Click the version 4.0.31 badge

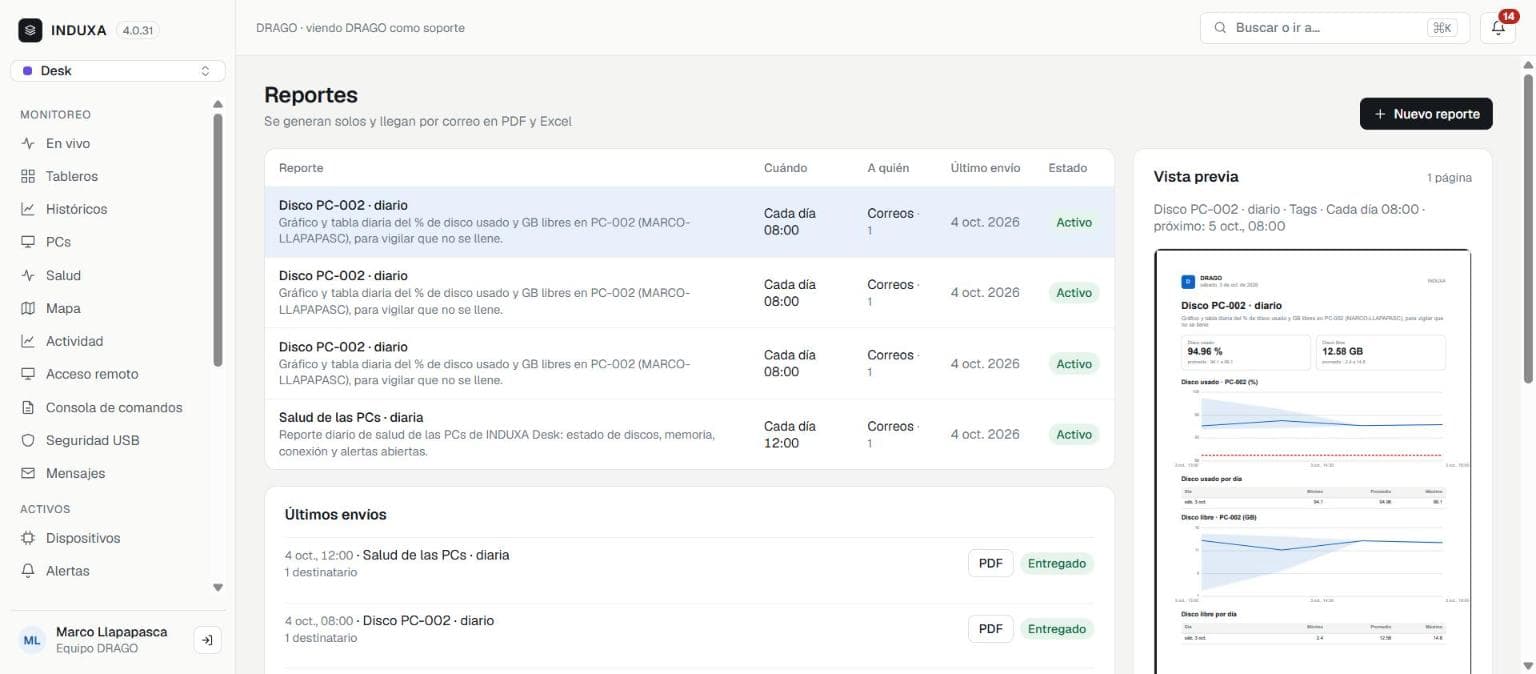coord(137,30)
